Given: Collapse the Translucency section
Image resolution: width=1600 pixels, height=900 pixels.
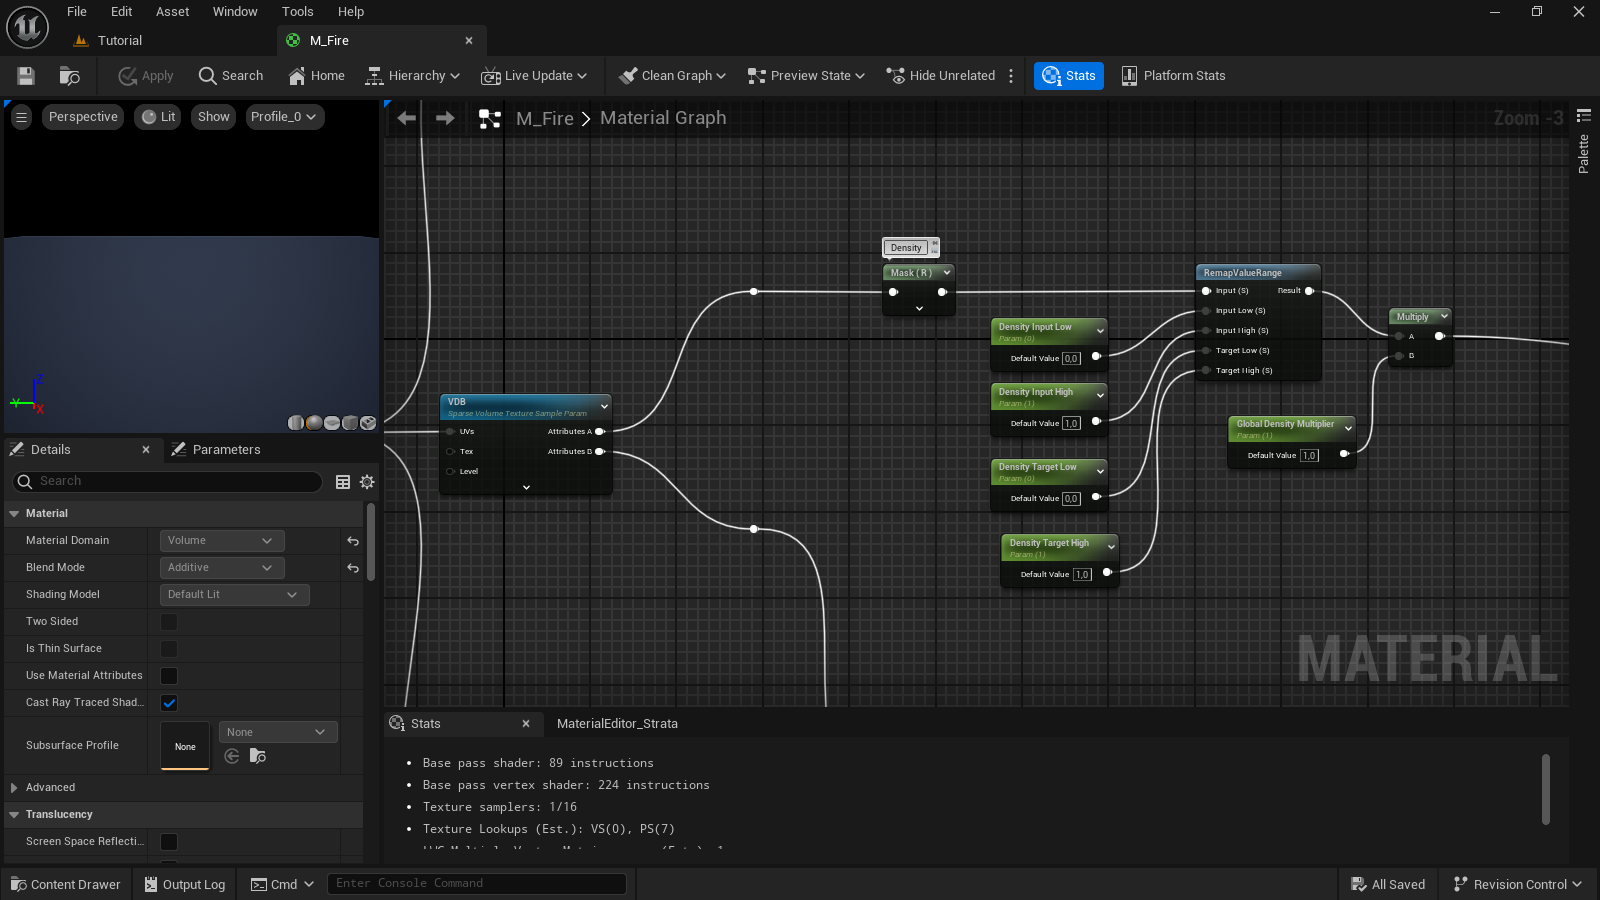Looking at the screenshot, I should (14, 815).
